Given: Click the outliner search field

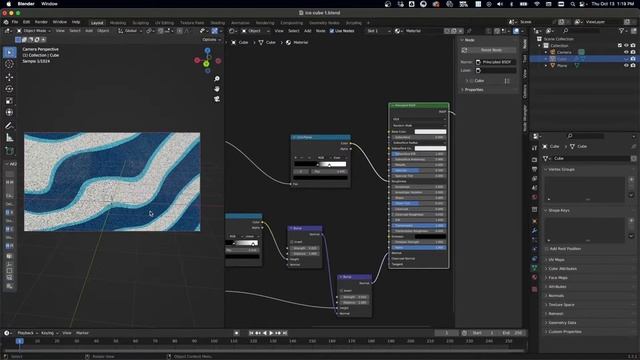Looking at the screenshot, I should pos(581,31).
